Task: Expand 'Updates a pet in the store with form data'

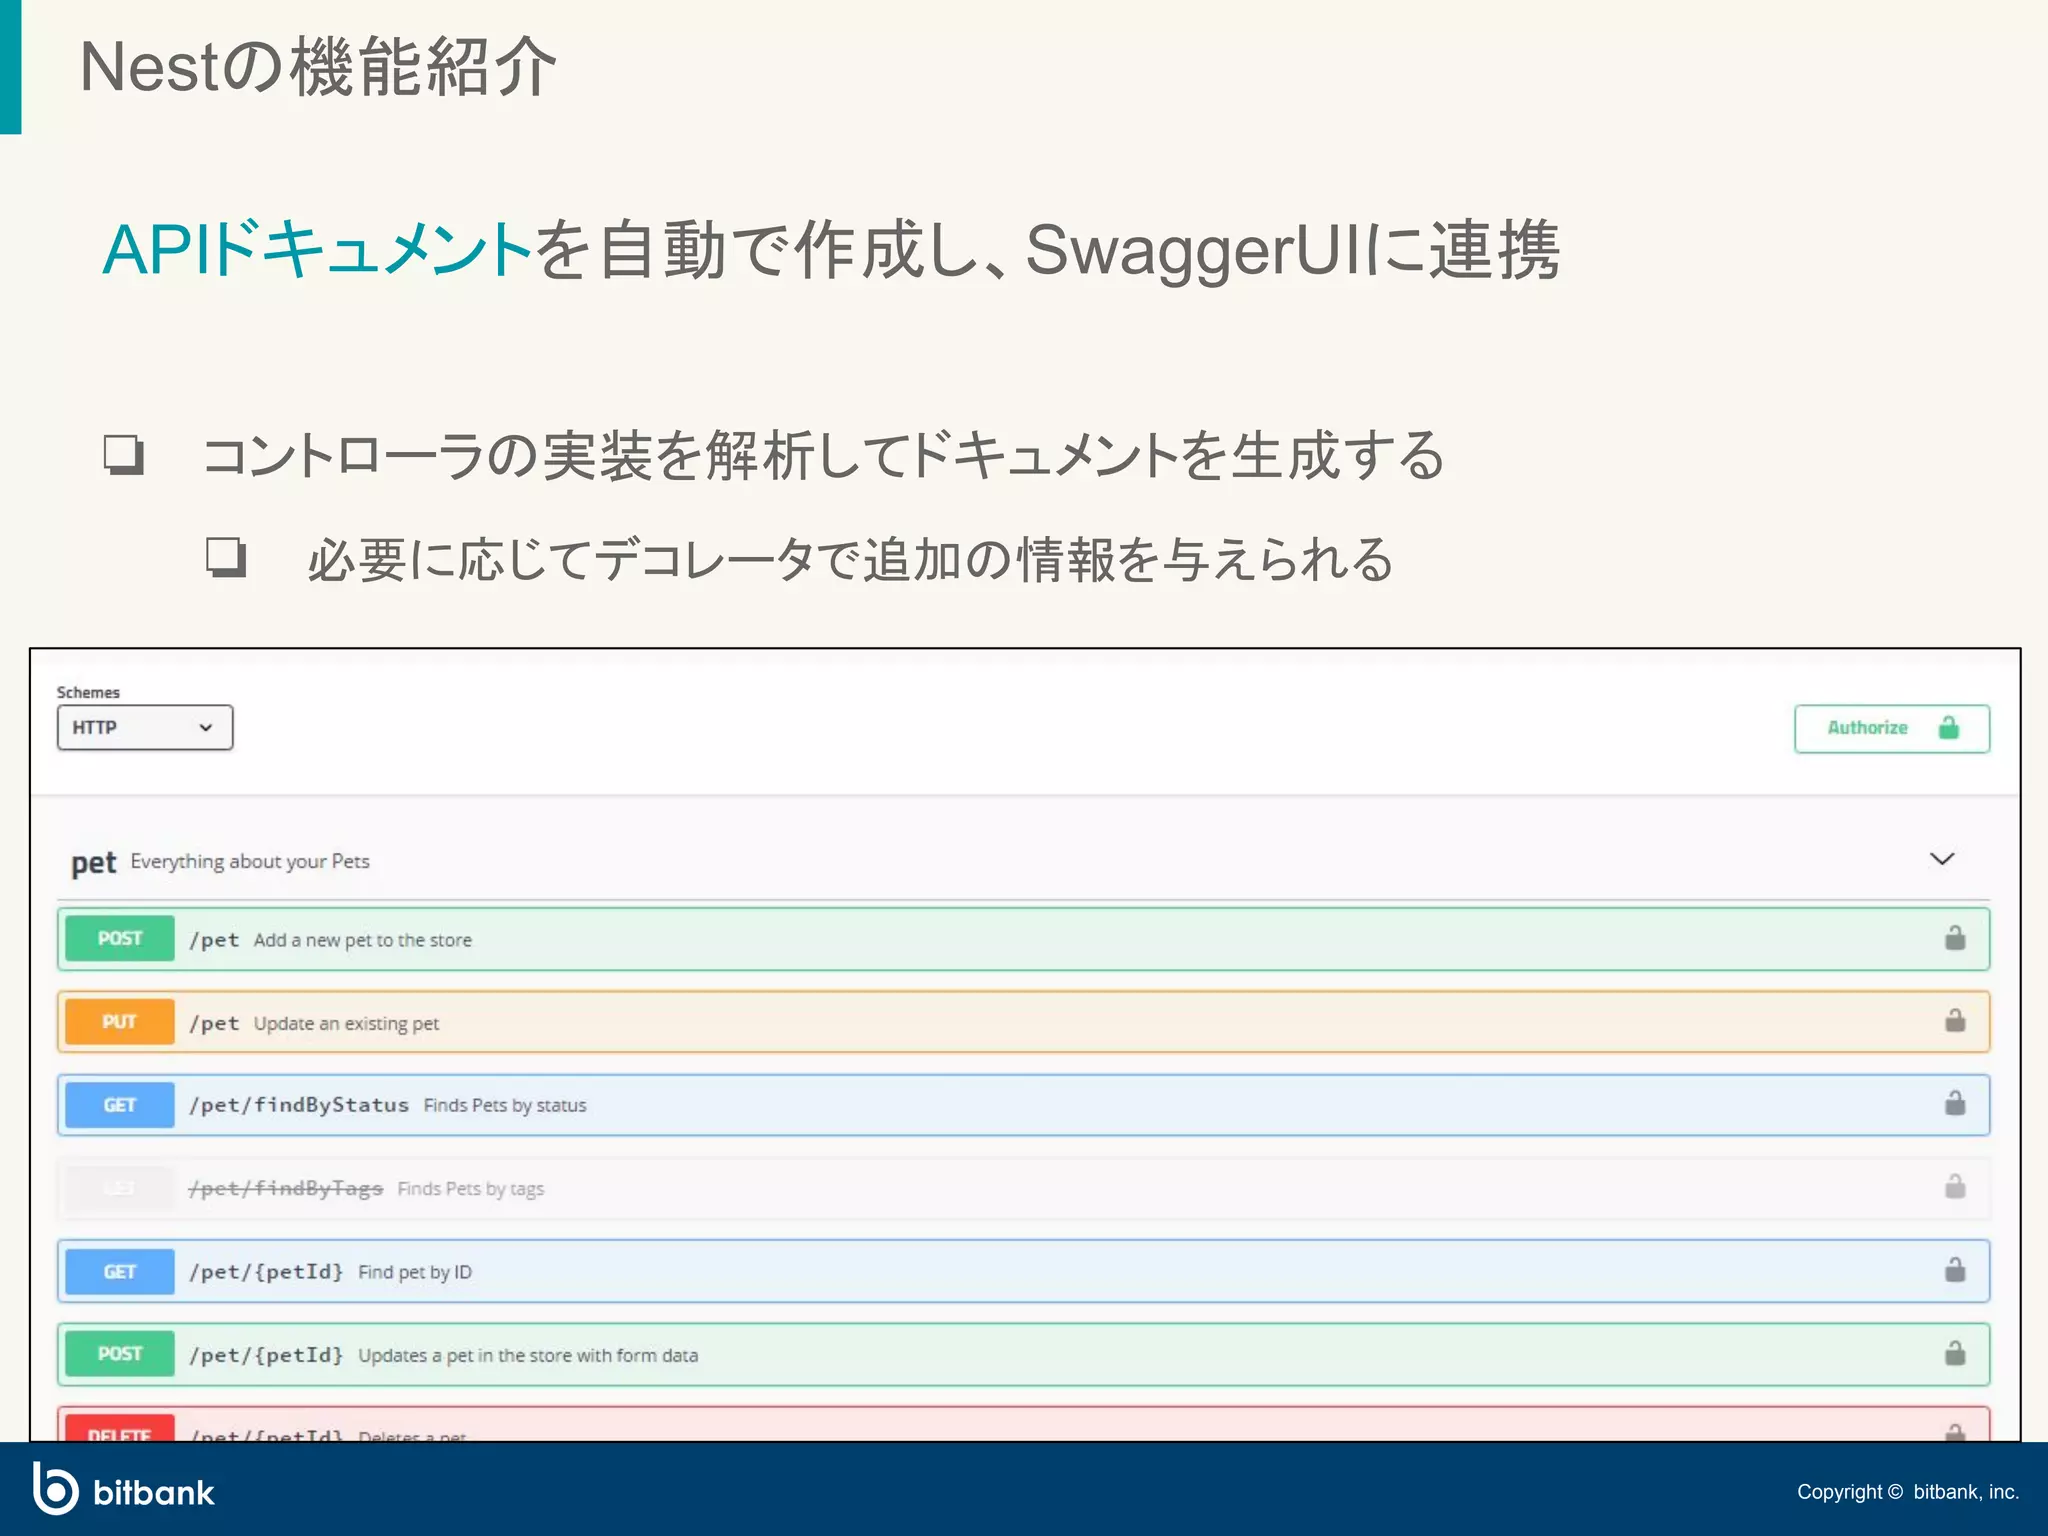Action: (x=1023, y=1354)
